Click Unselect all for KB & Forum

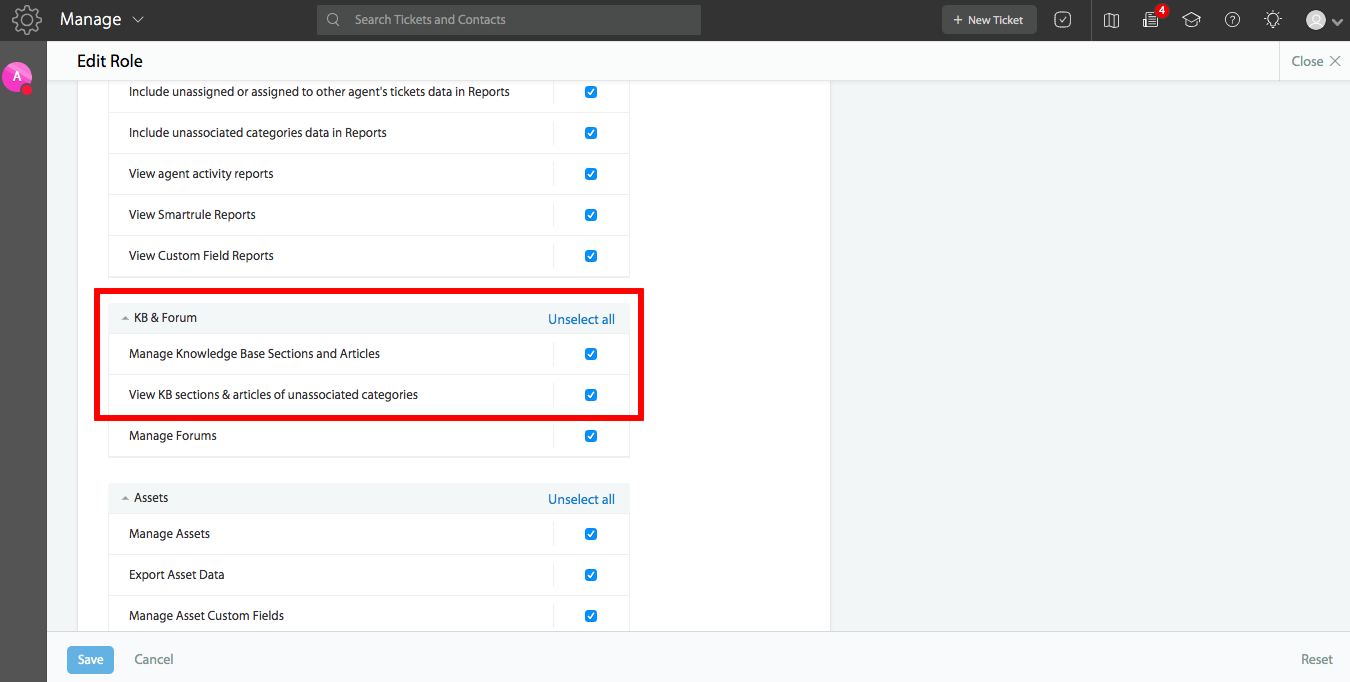[x=581, y=318]
